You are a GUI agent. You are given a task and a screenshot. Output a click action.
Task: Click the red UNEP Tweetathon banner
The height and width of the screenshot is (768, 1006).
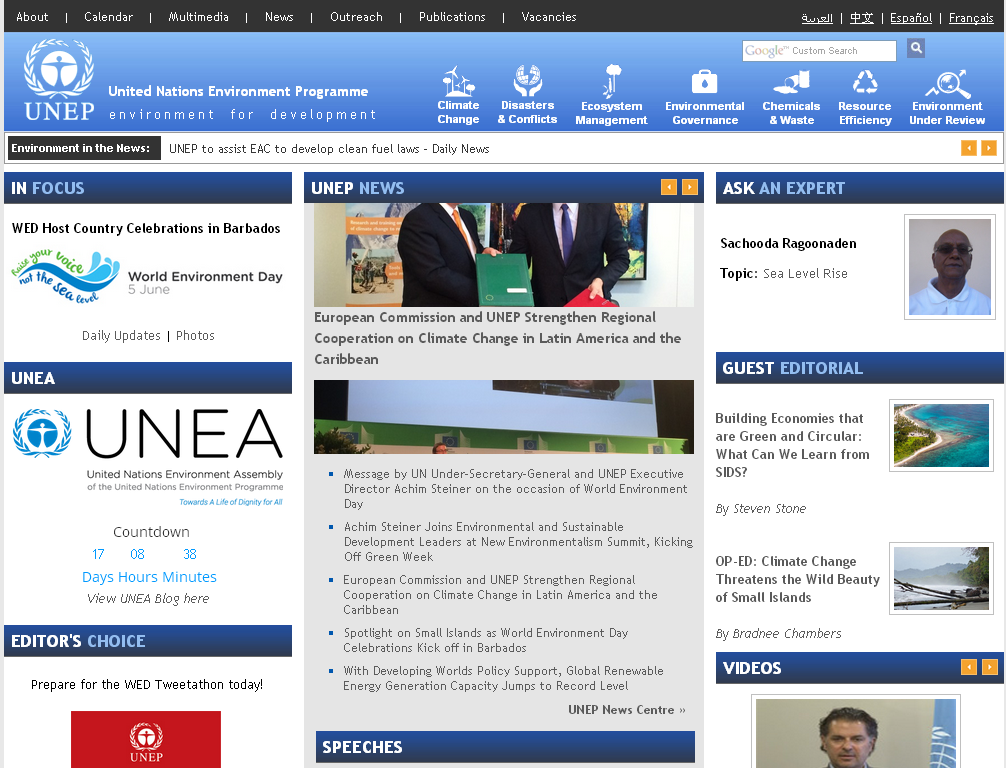pyautogui.click(x=146, y=739)
